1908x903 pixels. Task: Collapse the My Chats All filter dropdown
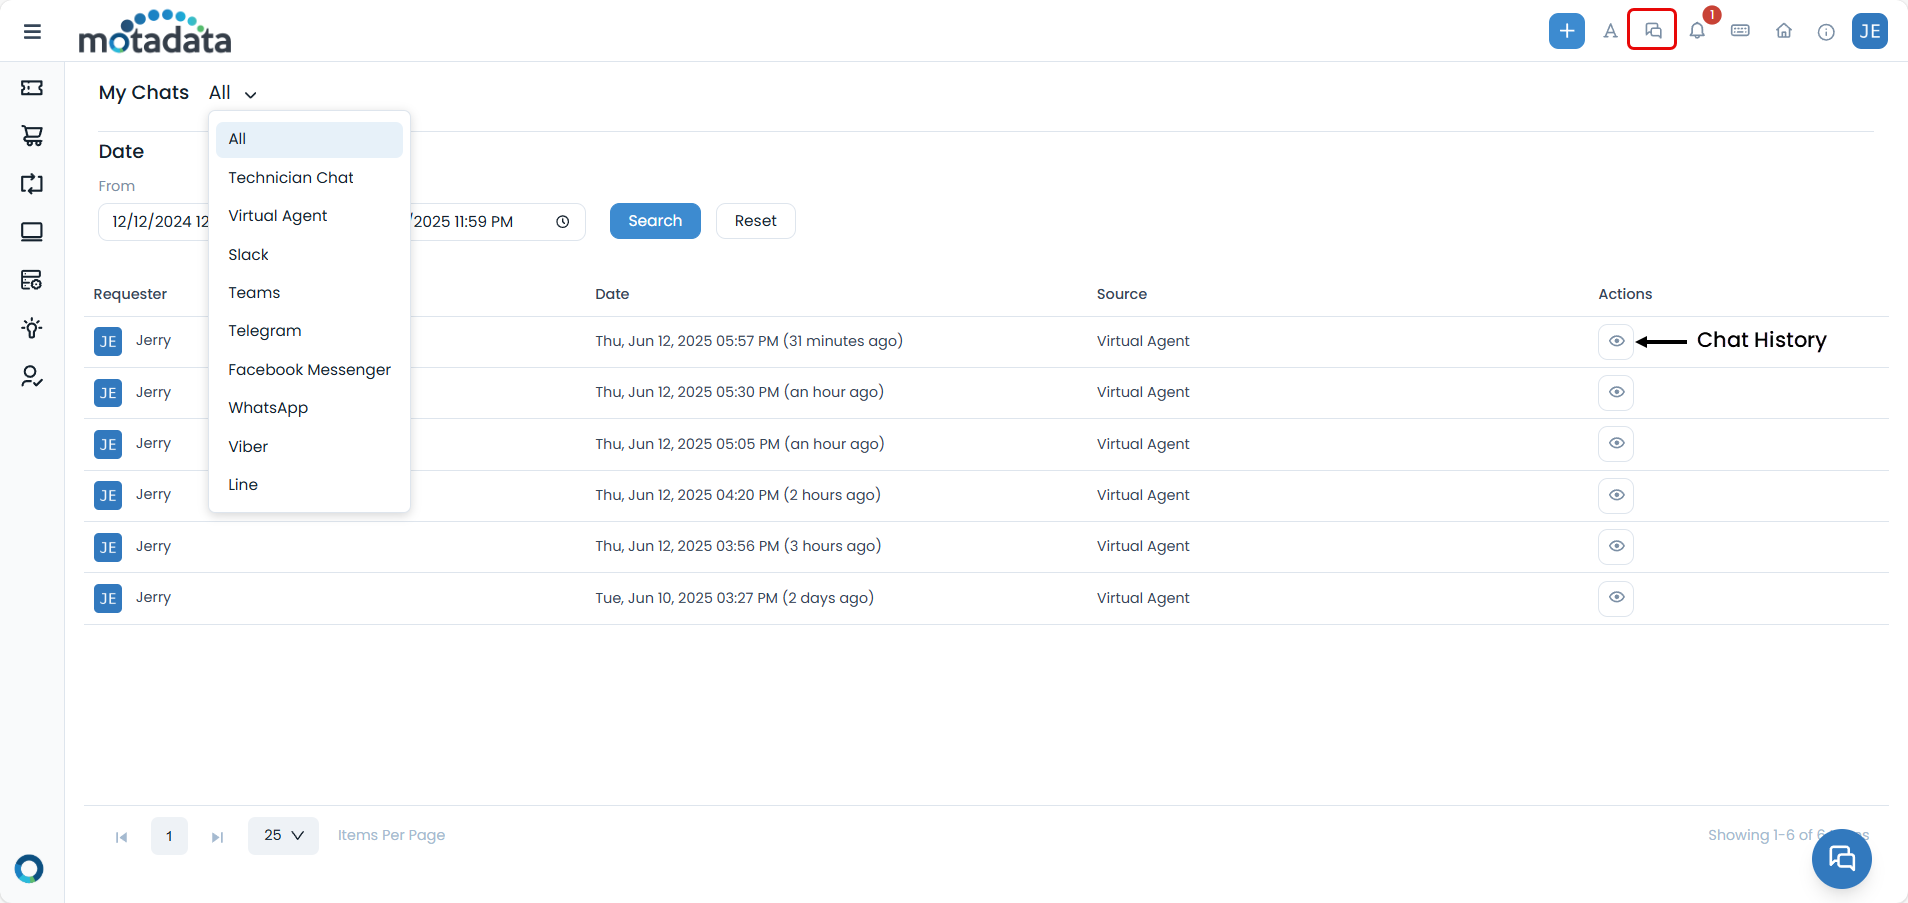click(234, 93)
